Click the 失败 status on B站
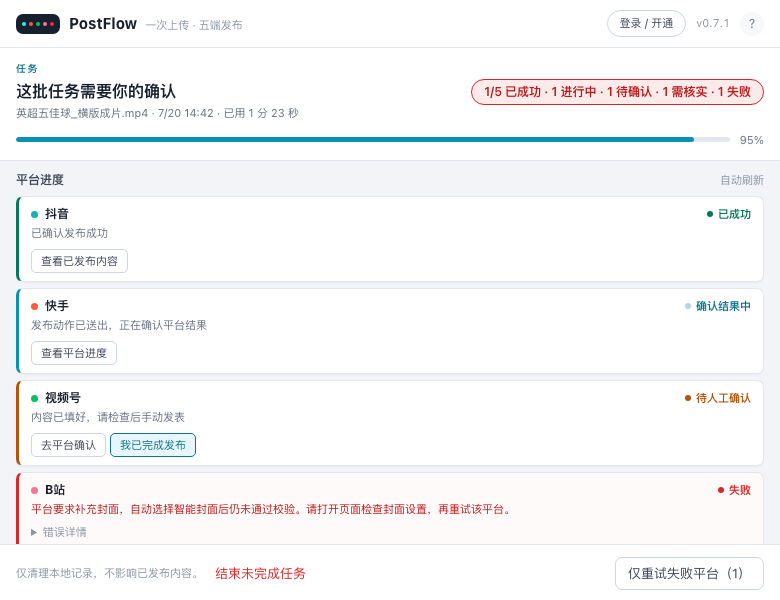780x600 pixels. [734, 491]
